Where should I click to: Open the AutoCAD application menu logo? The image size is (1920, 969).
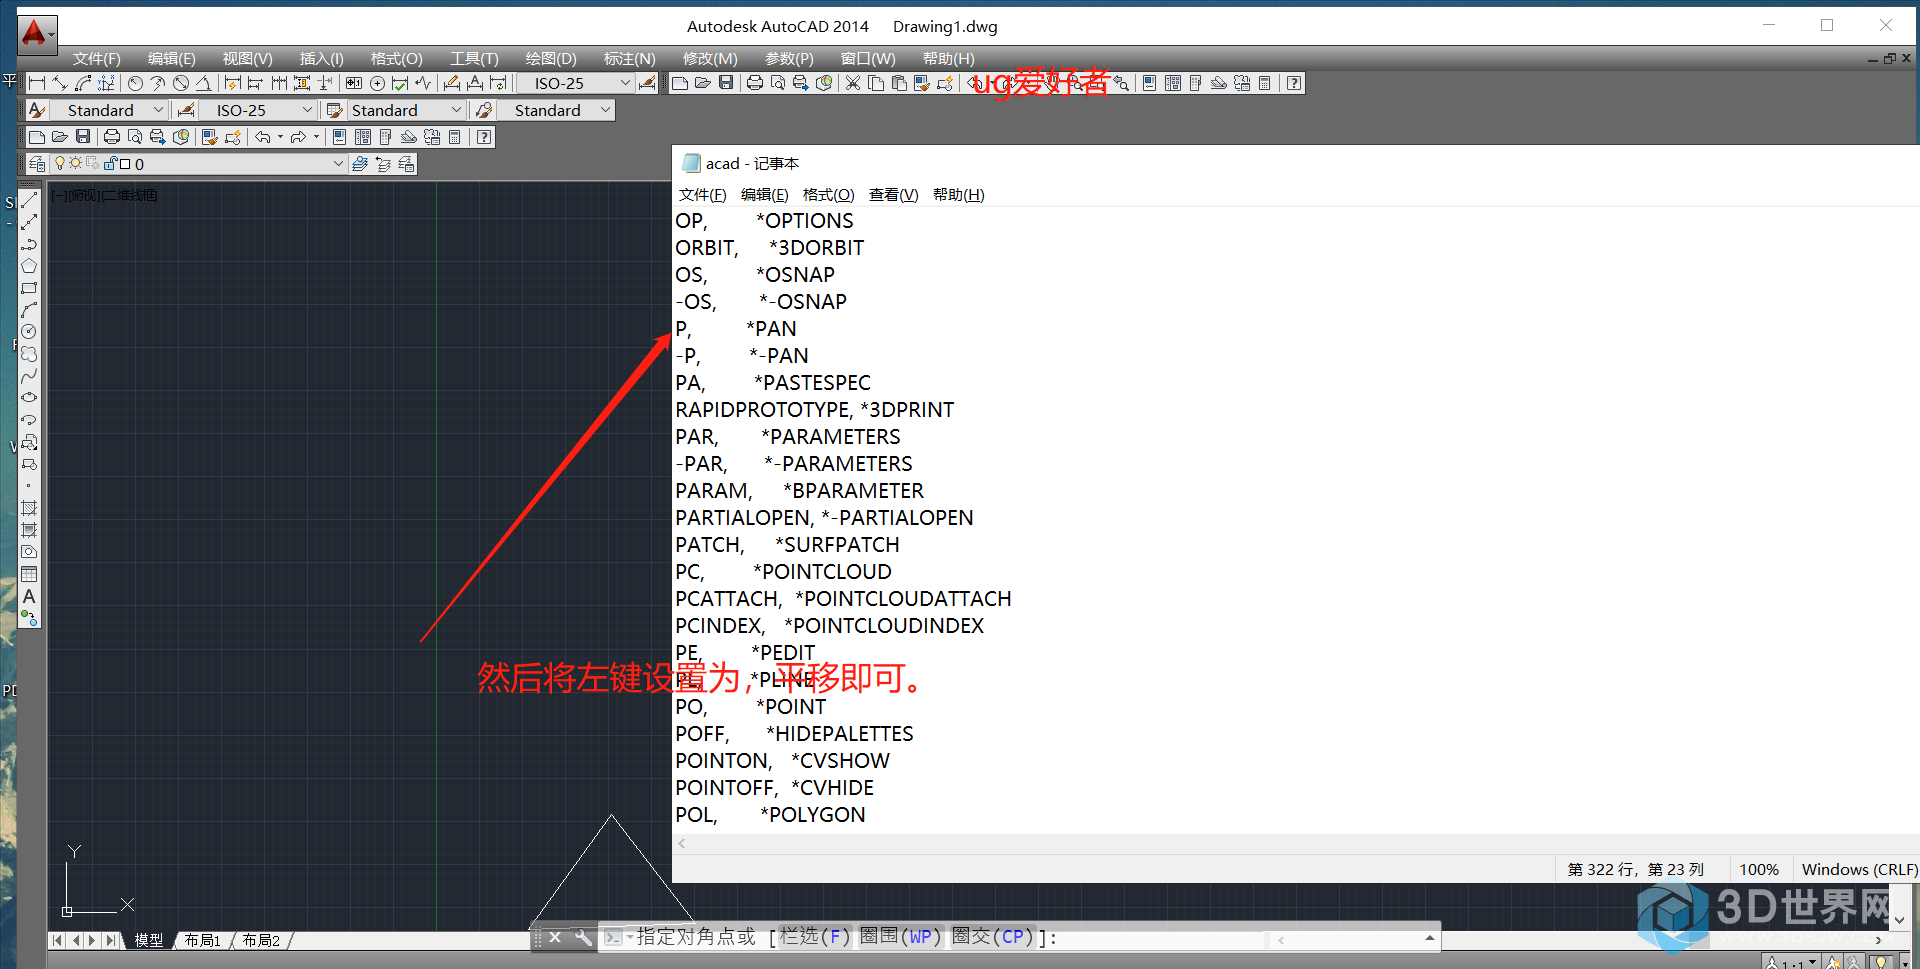[37, 34]
